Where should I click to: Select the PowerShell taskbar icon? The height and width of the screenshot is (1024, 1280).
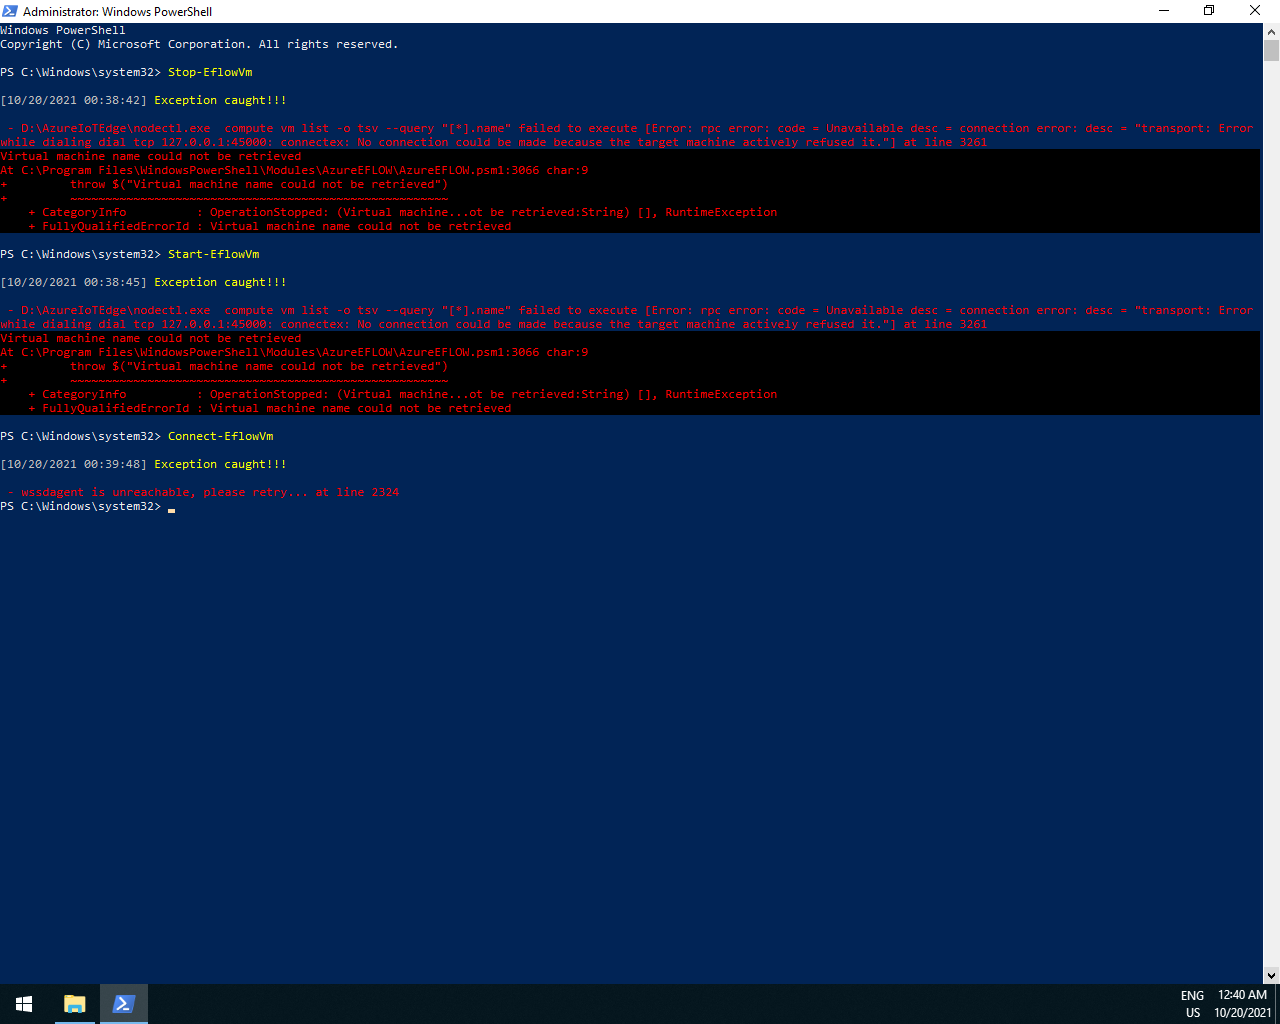pos(124,1004)
